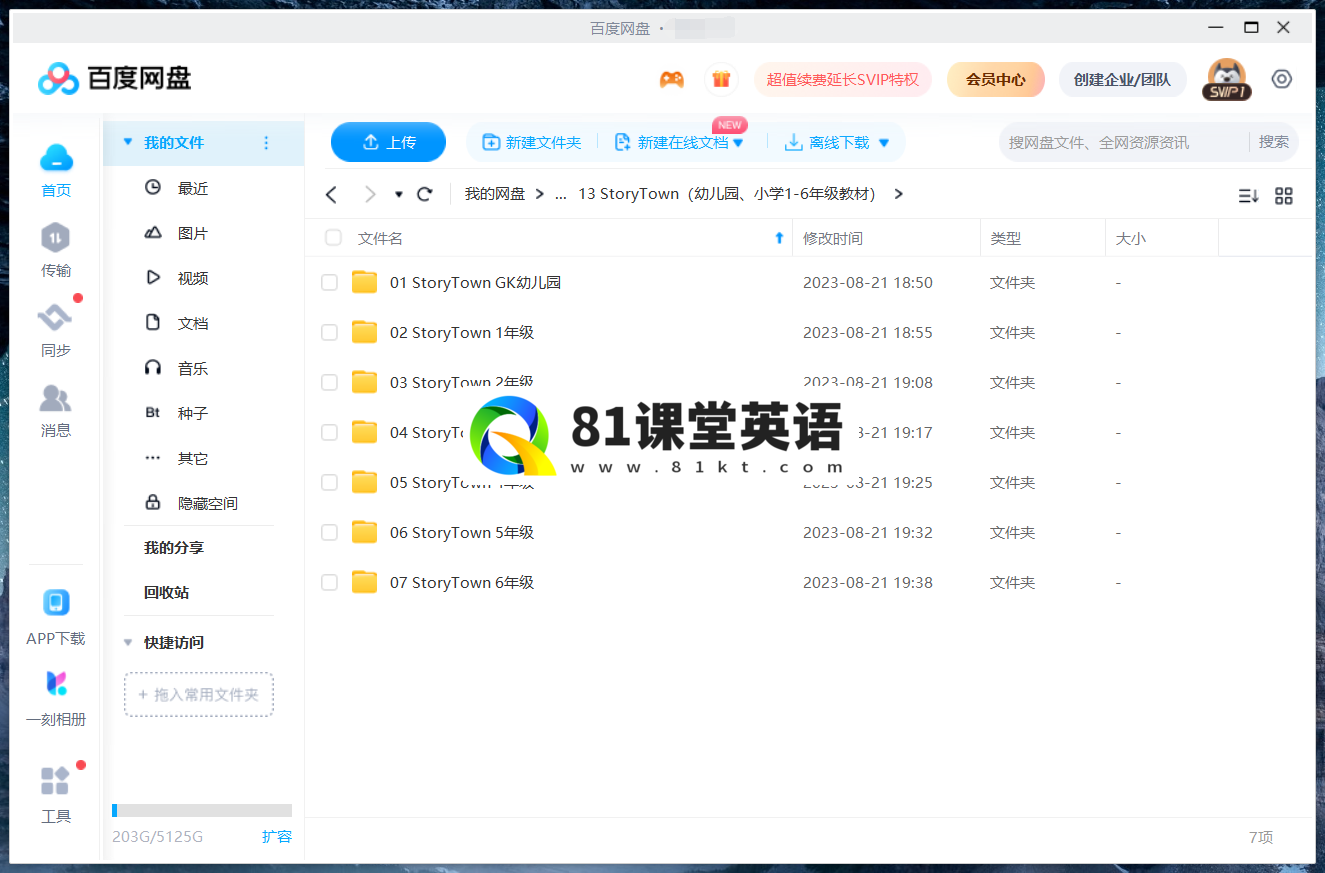1325x873 pixels.
Task: Click the 超值续费延长SVIP特权 banner
Action: click(843, 79)
